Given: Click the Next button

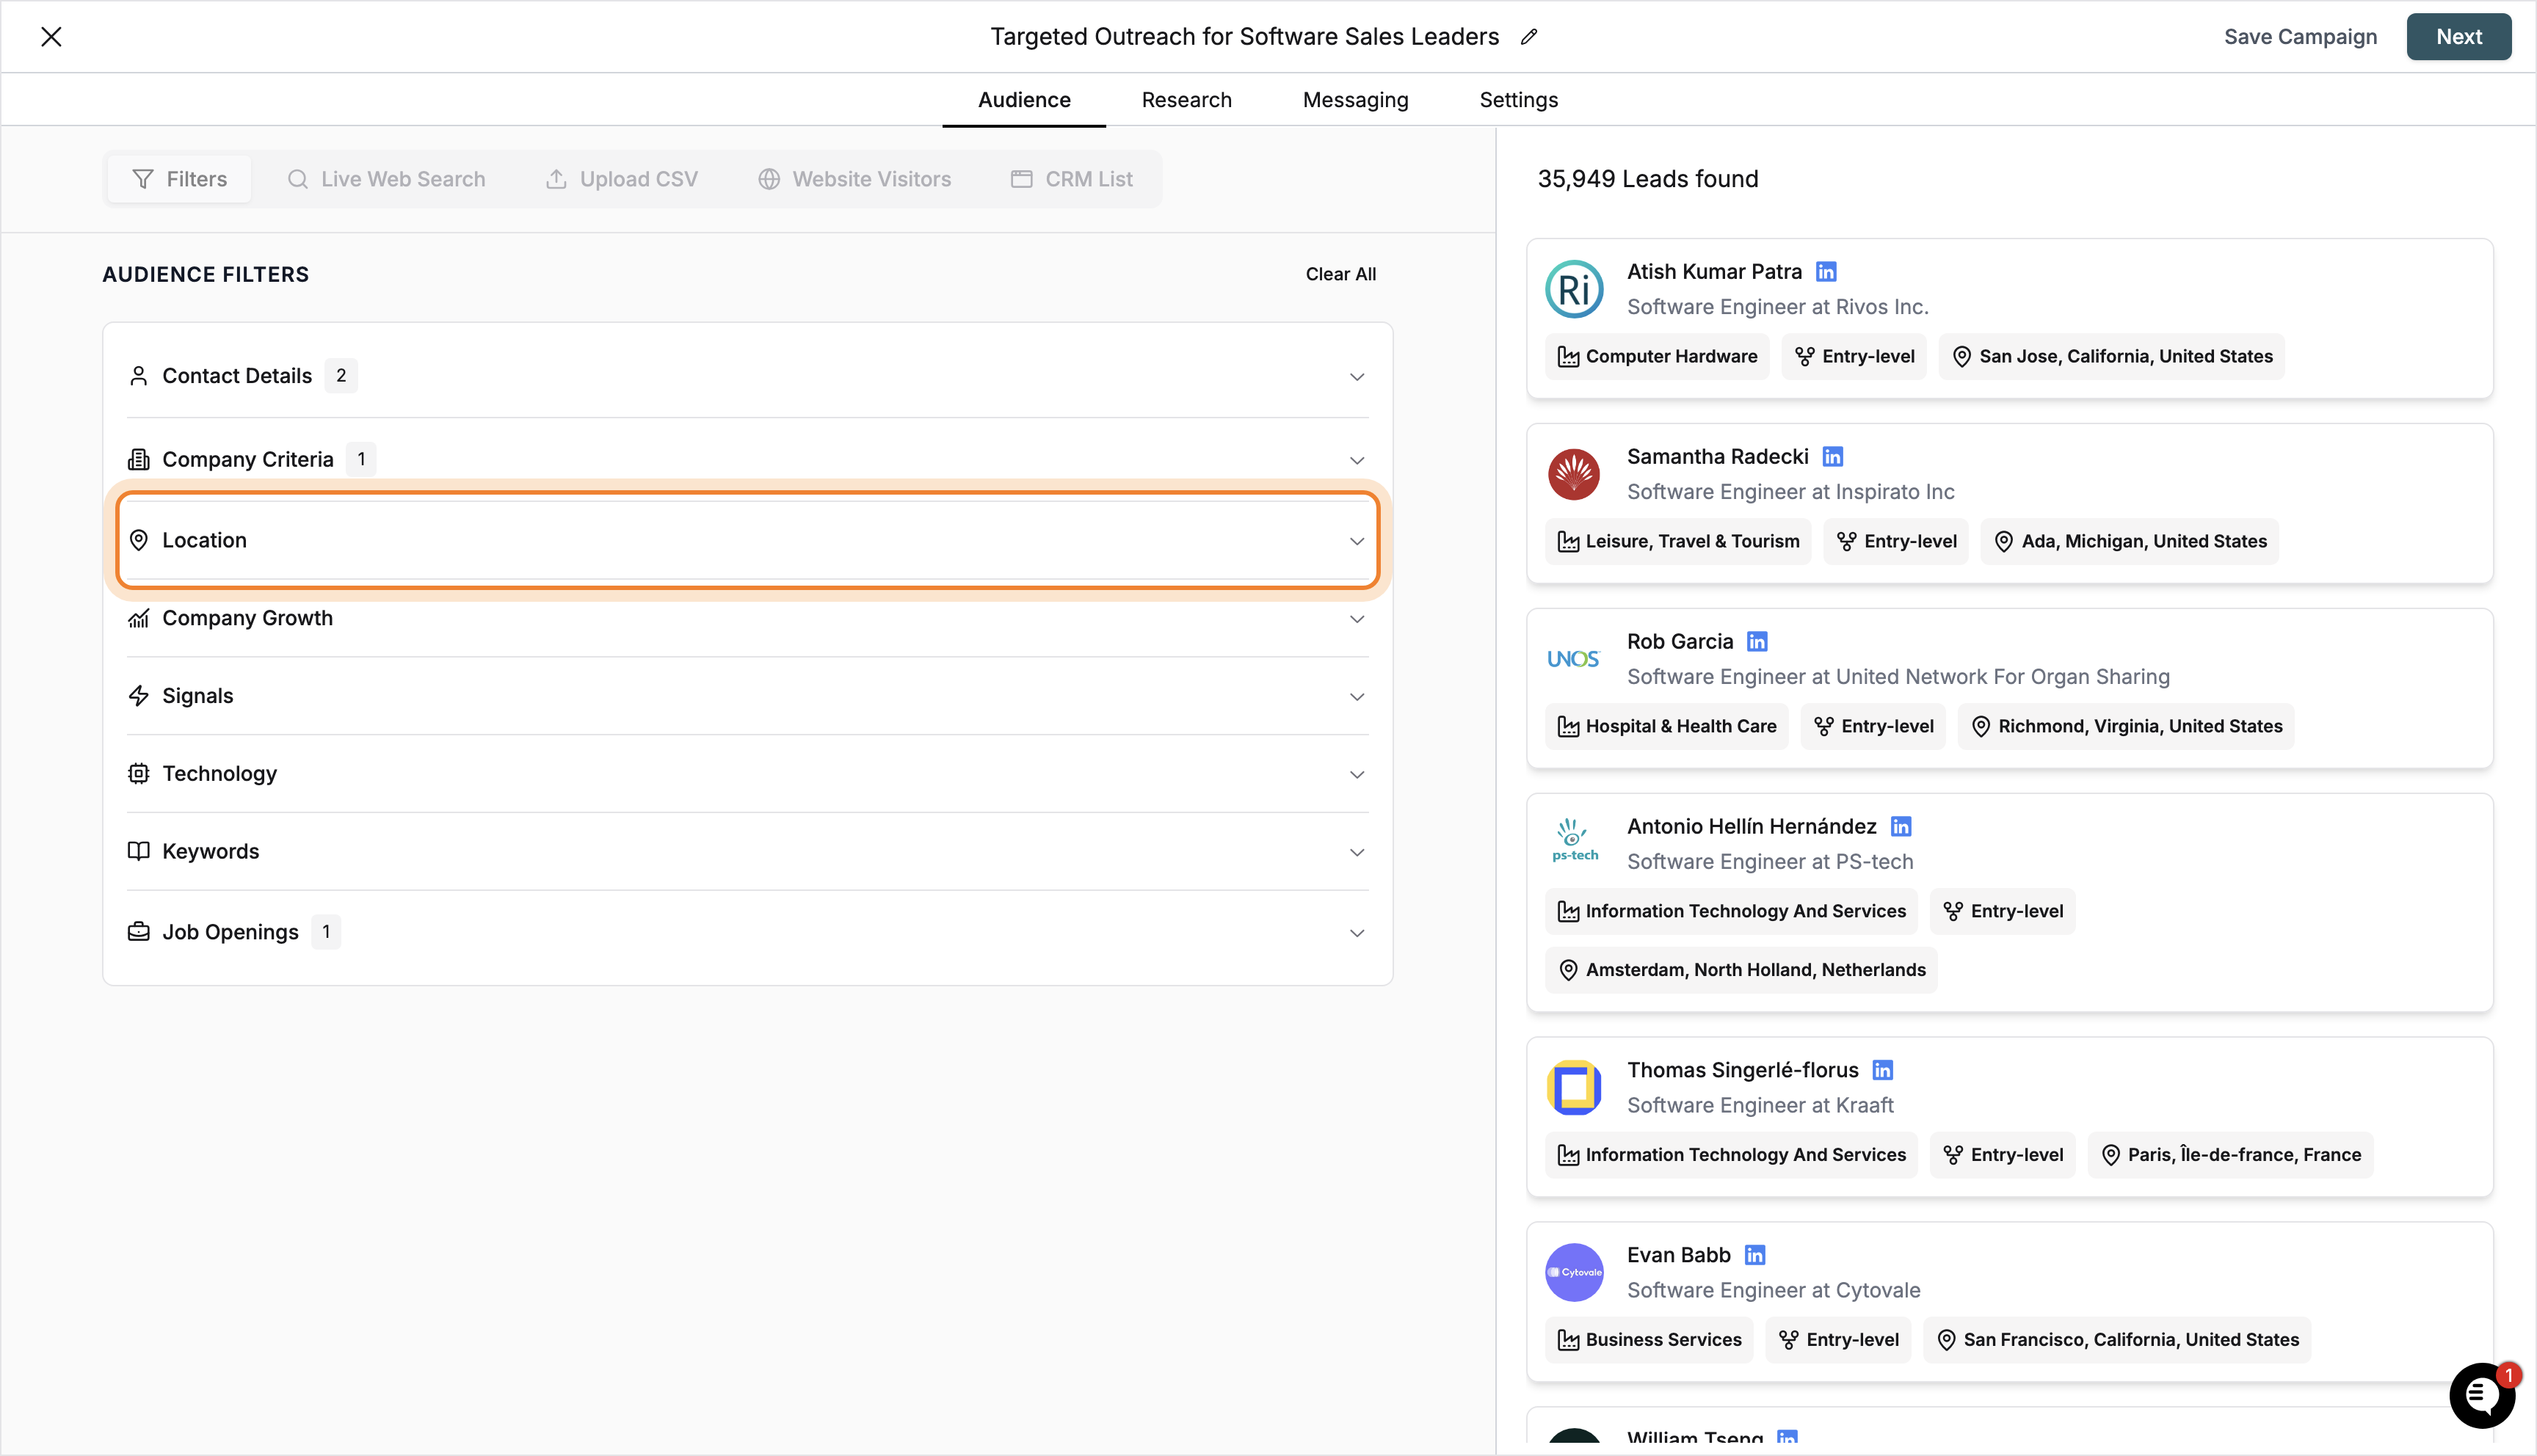Looking at the screenshot, I should 2459,36.
